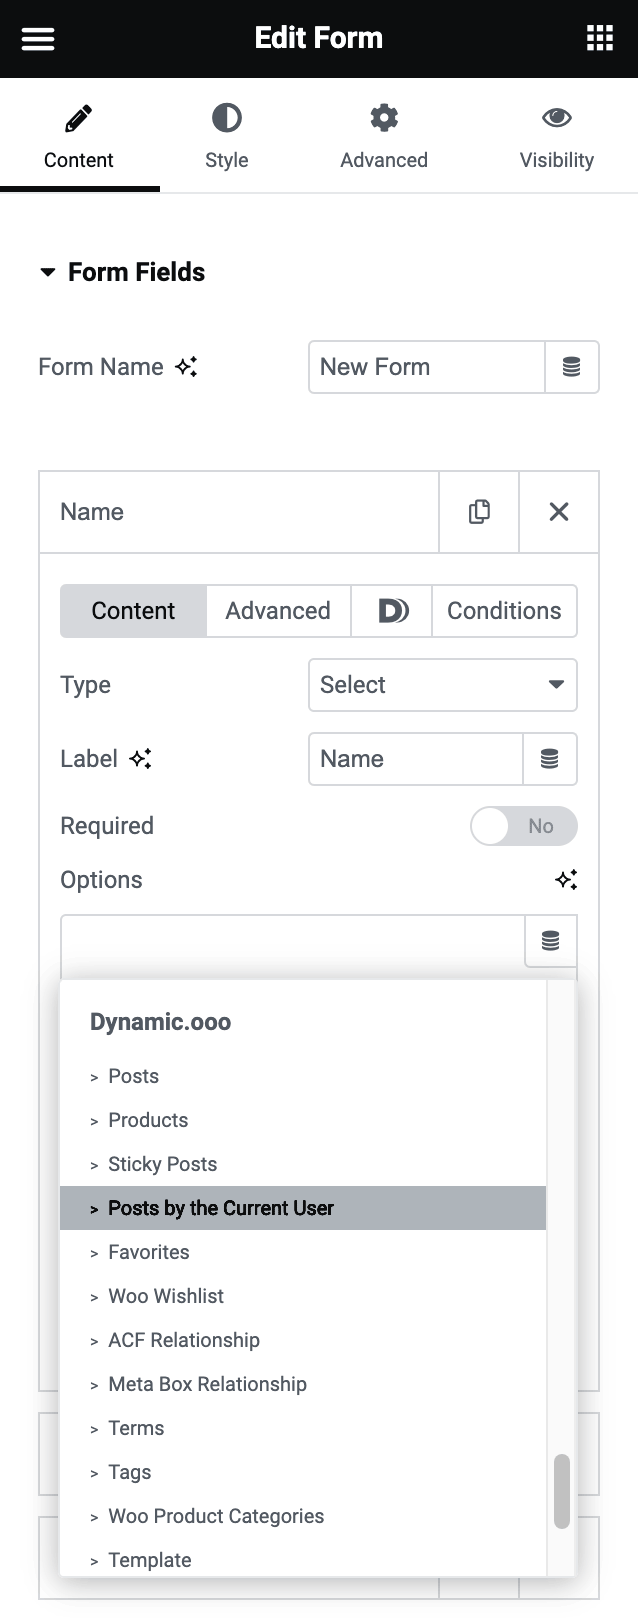
Task: Select 'Posts by the Current User' dynamic tag
Action: pyautogui.click(x=220, y=1207)
